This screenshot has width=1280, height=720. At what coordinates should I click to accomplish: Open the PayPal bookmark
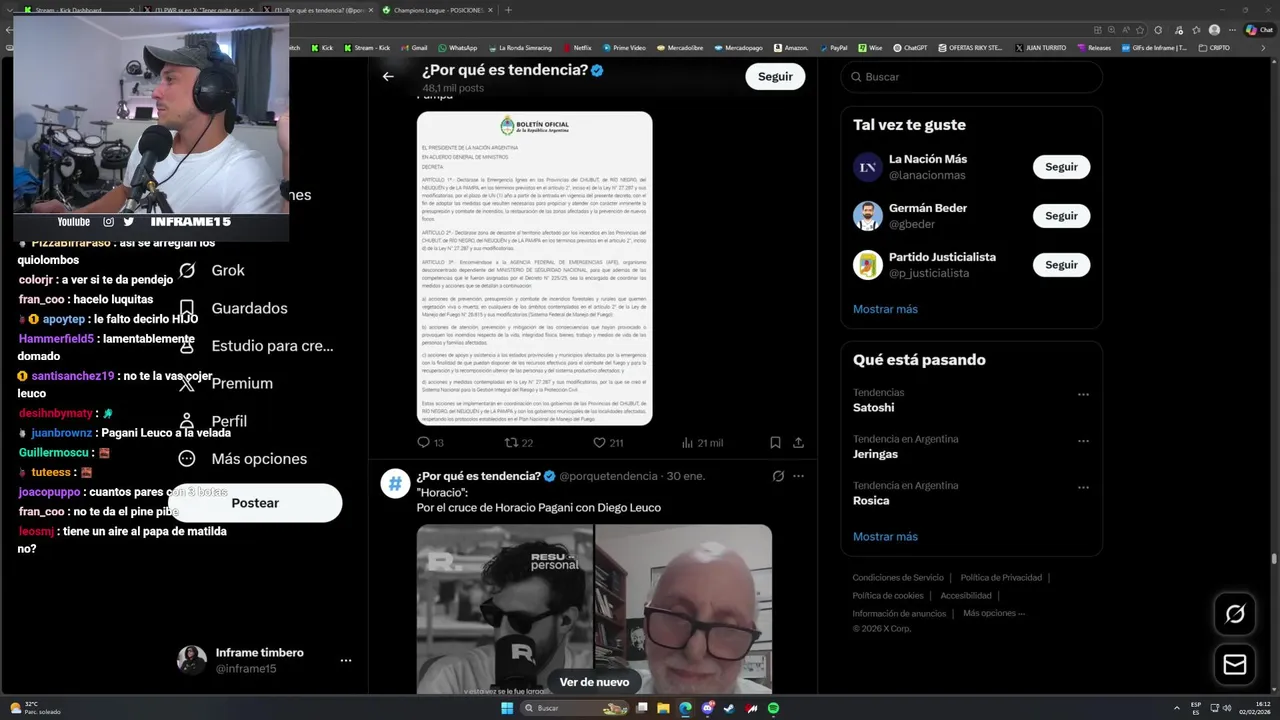[x=832, y=47]
